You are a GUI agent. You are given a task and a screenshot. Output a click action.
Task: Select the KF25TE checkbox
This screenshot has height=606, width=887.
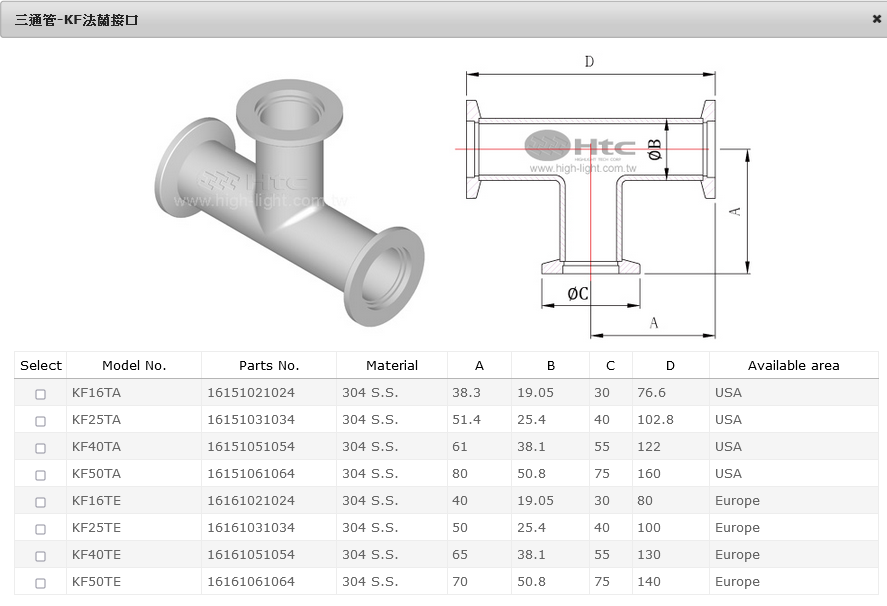[41, 529]
